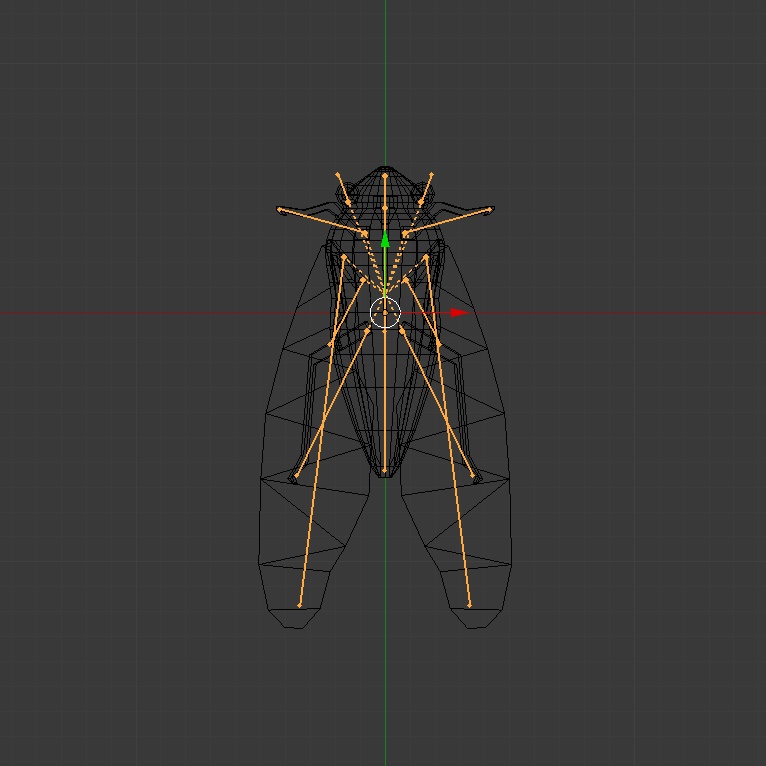766x766 pixels.
Task: Select the abdomen bone along the center line
Action: click(x=385, y=401)
